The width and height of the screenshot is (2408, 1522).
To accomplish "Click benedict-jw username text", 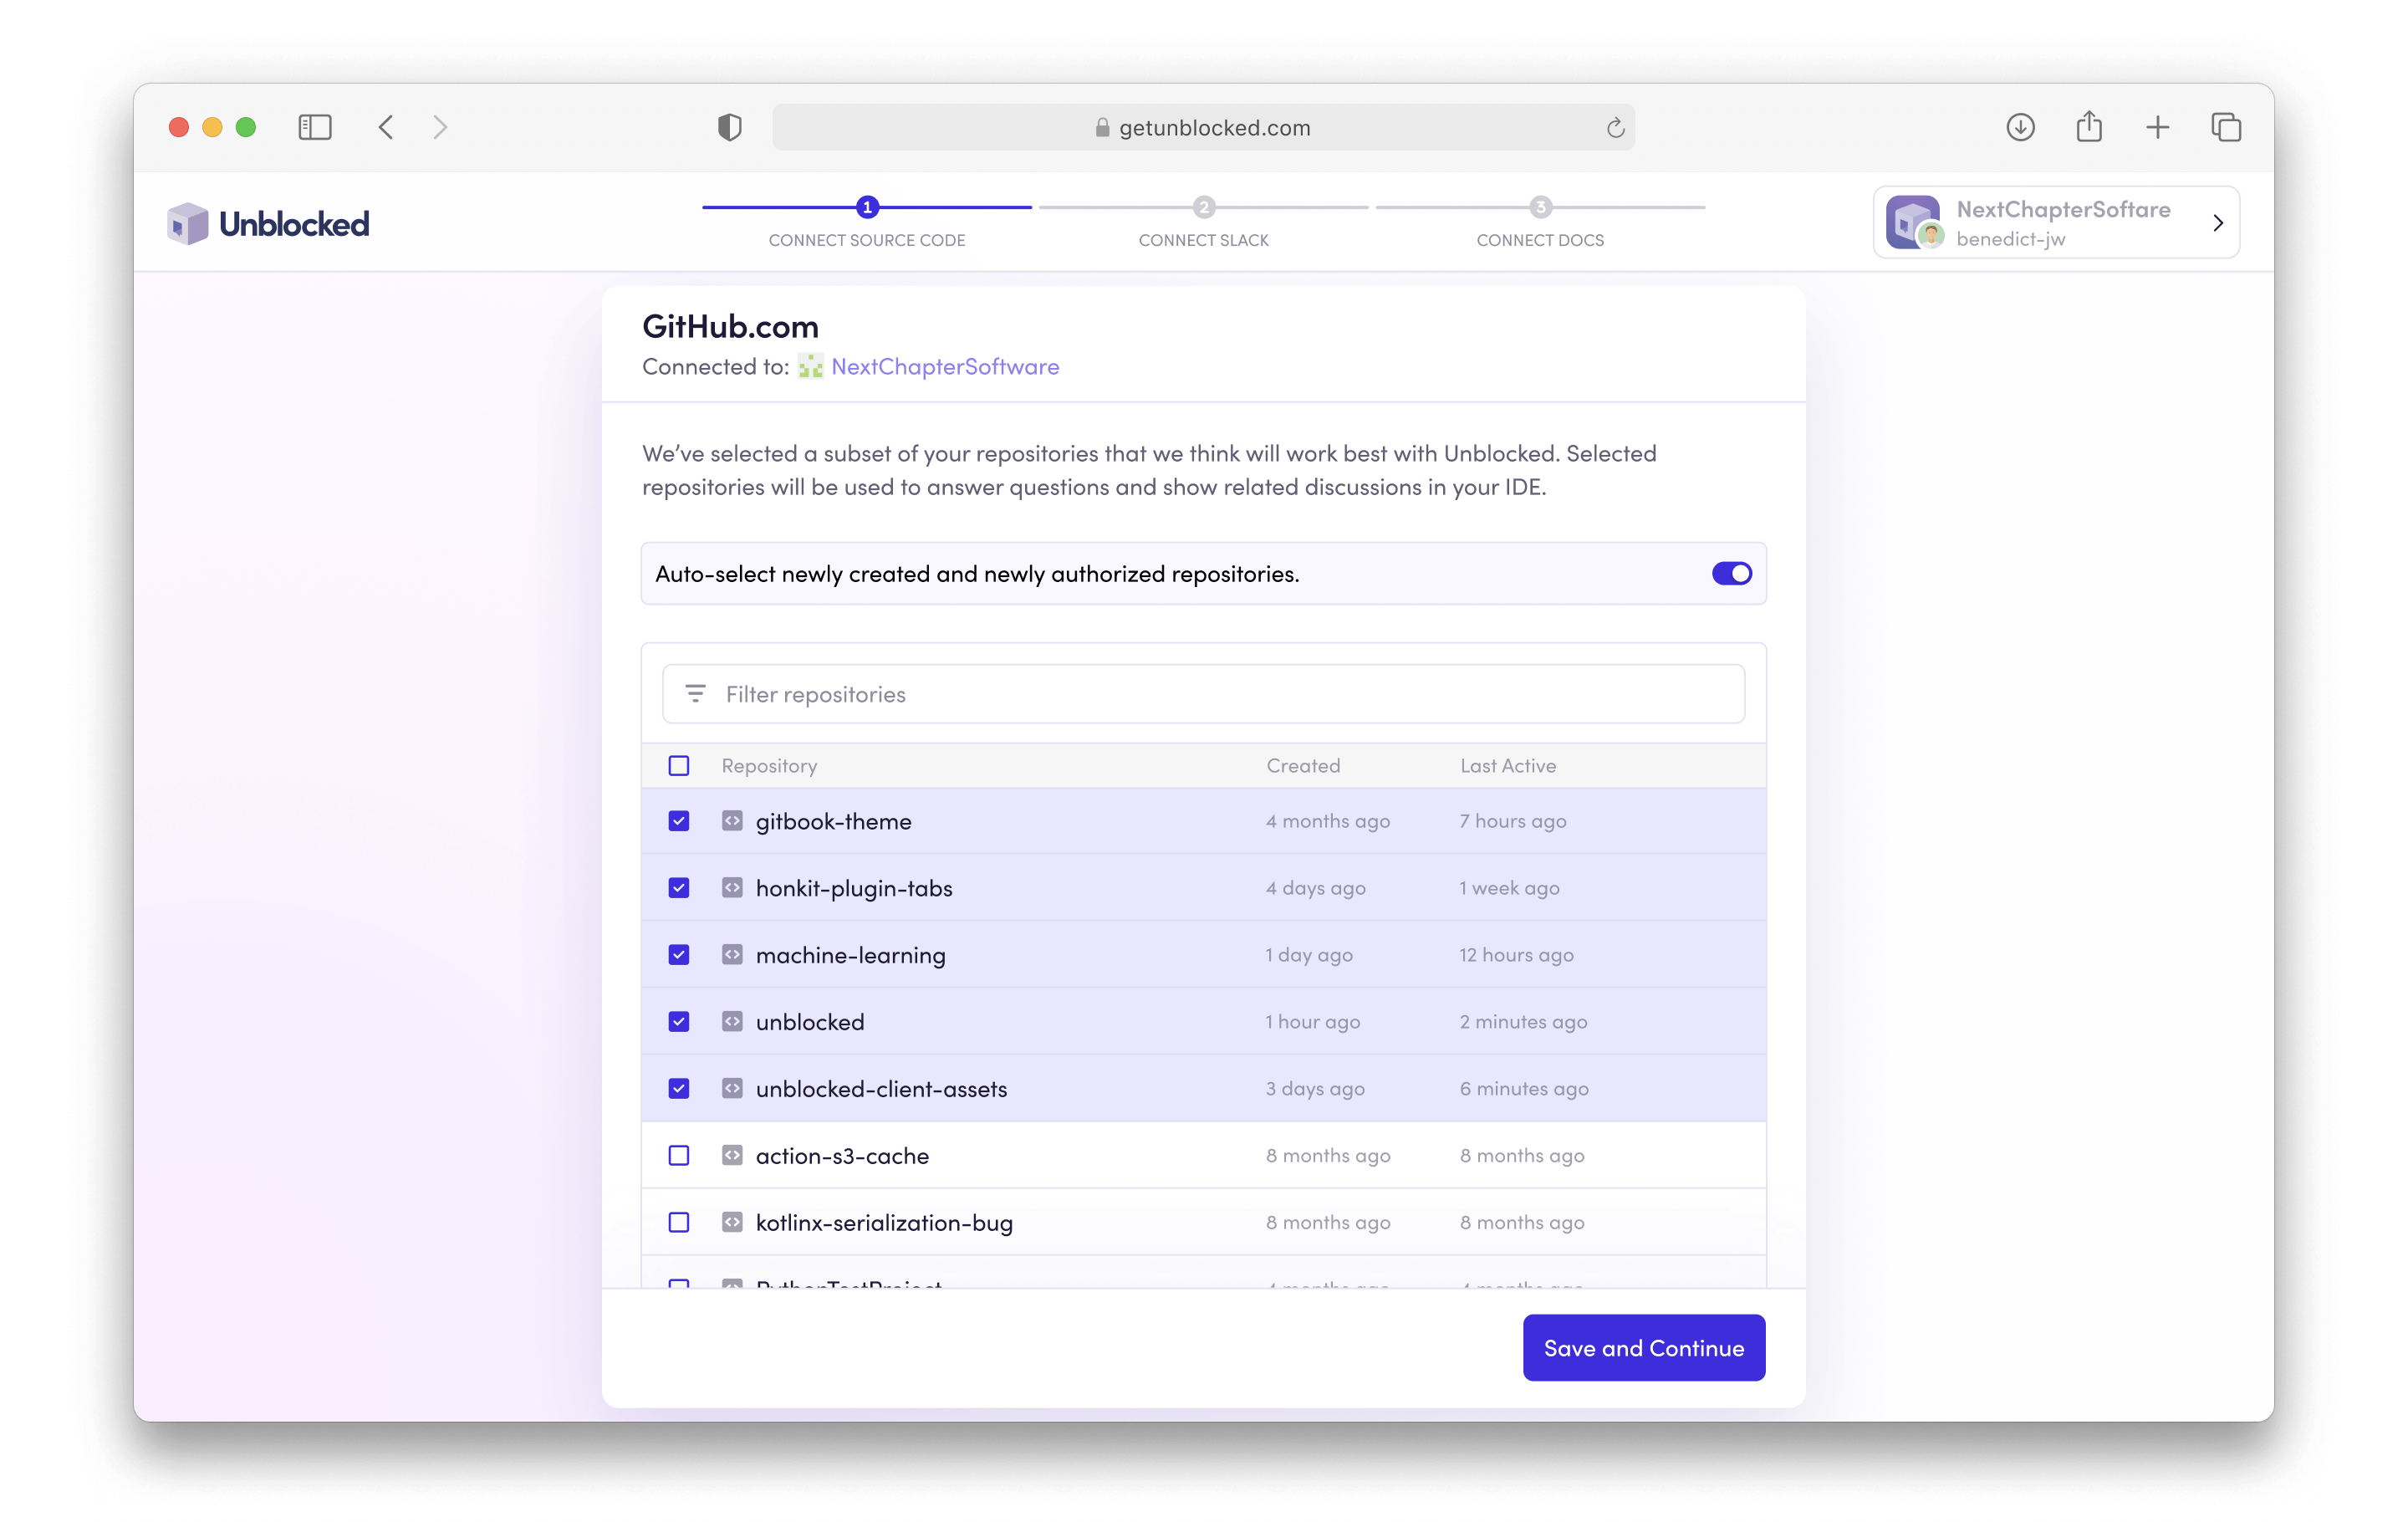I will 2011,239.
